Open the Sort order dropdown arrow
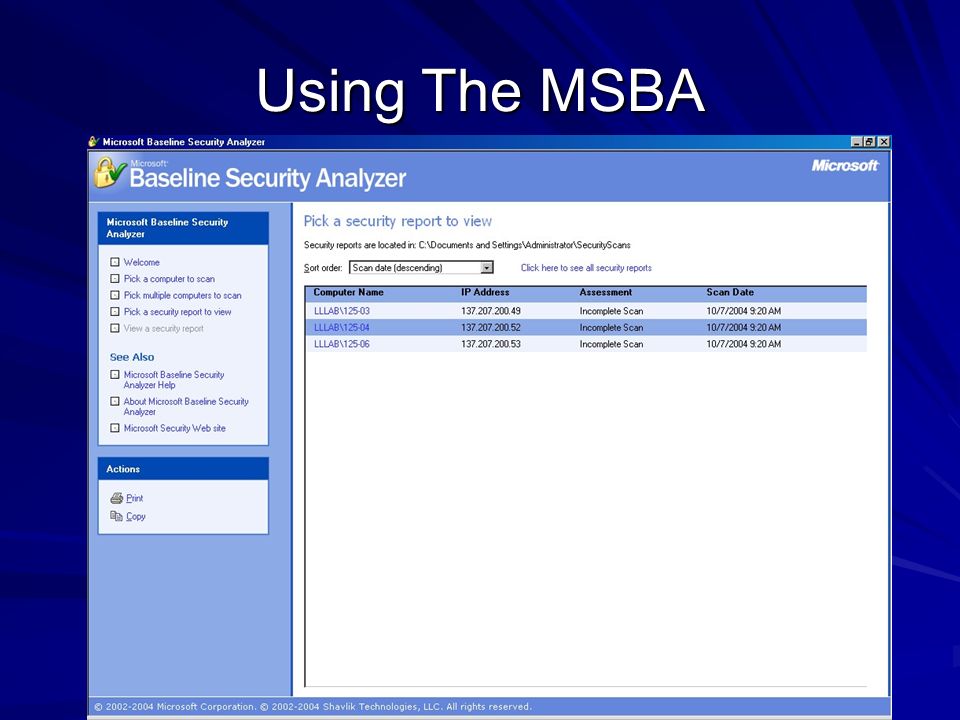 (x=486, y=268)
